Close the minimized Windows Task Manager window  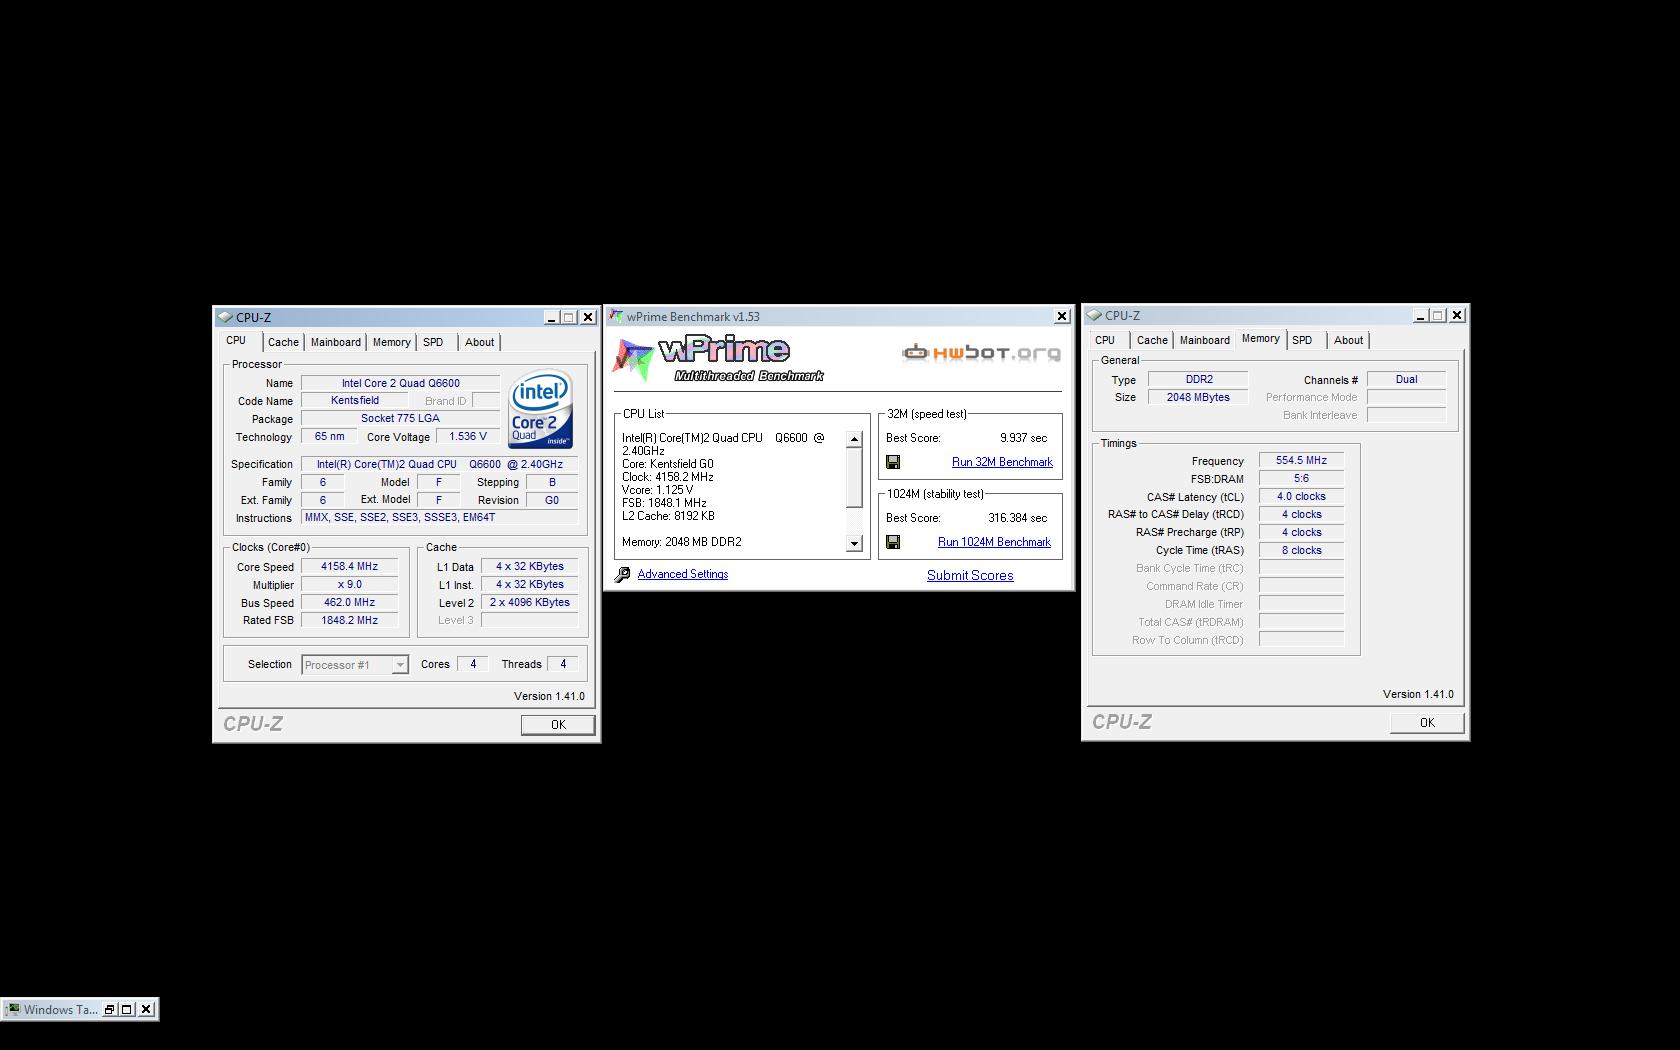(x=146, y=1009)
